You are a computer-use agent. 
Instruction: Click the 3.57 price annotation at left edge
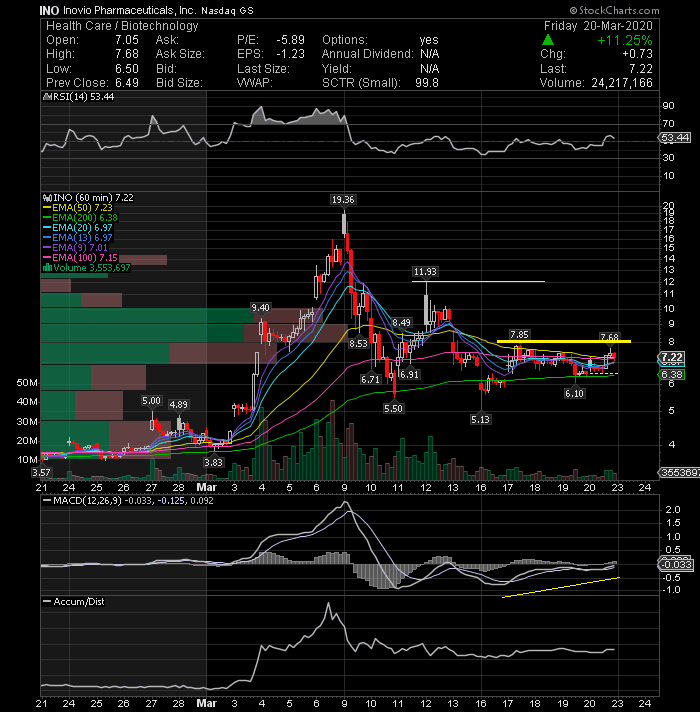tap(41, 473)
